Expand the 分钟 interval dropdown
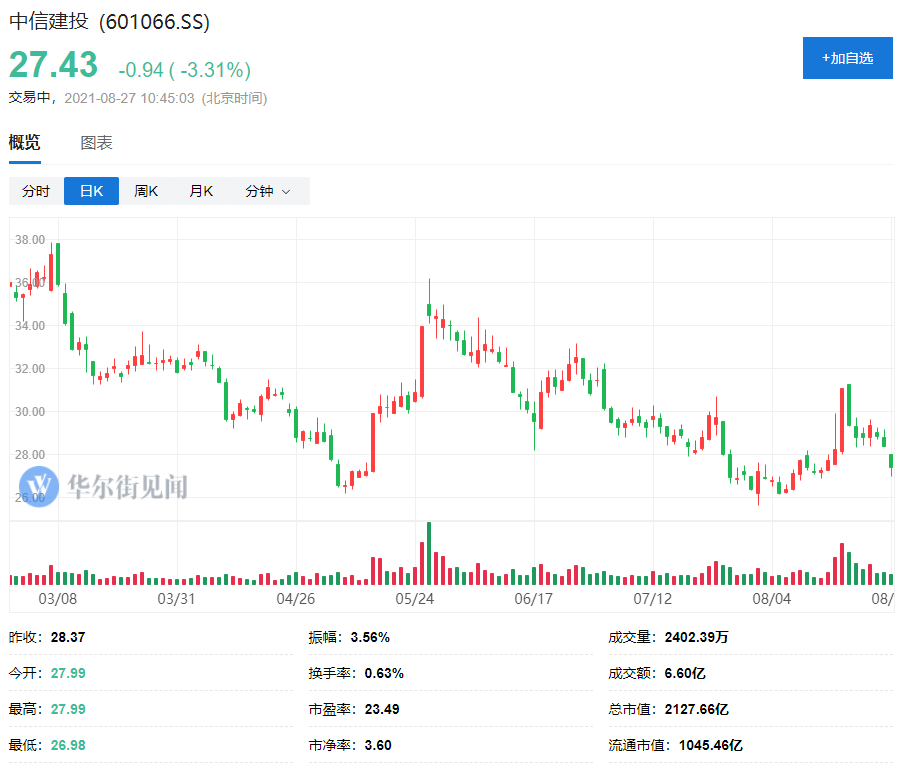This screenshot has width=906, height=772. [x=269, y=191]
